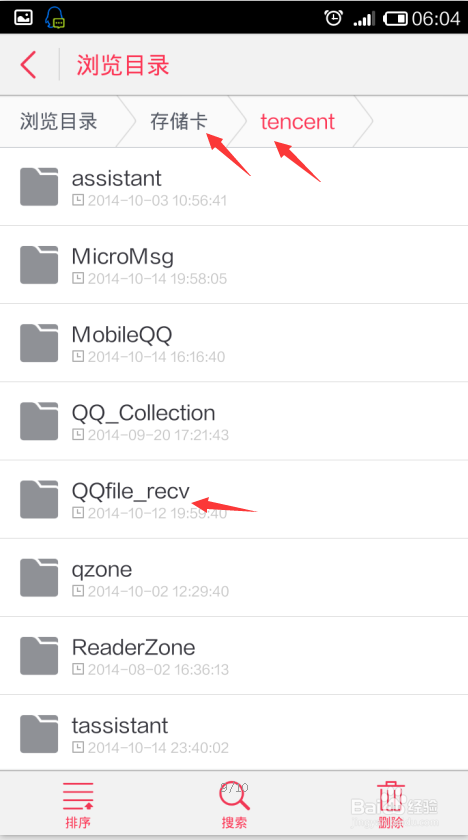Open the QQ_Collection folder
This screenshot has width=468, height=840.
tap(234, 421)
